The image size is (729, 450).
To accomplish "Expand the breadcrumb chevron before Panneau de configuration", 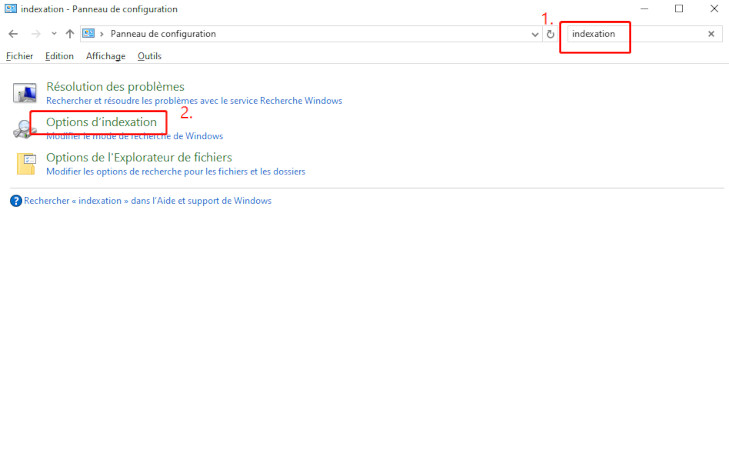I will [101, 34].
